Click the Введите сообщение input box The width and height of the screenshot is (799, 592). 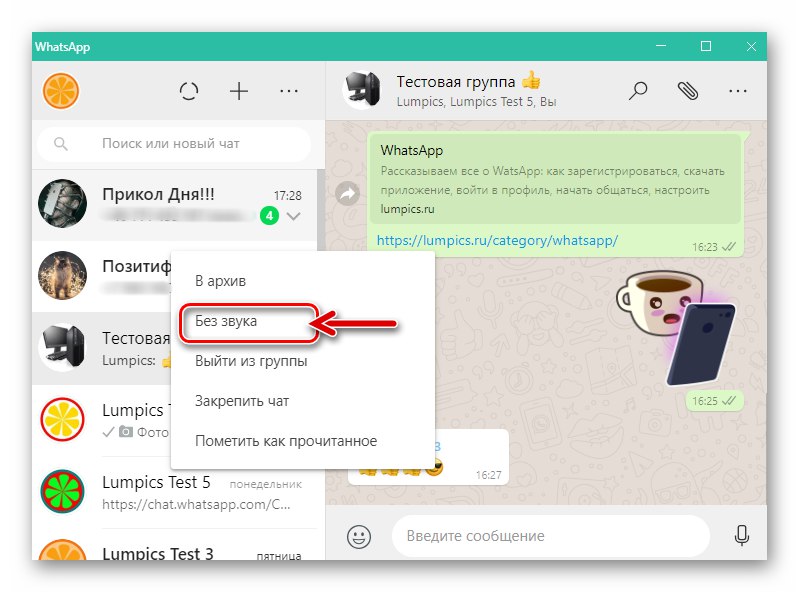[550, 536]
